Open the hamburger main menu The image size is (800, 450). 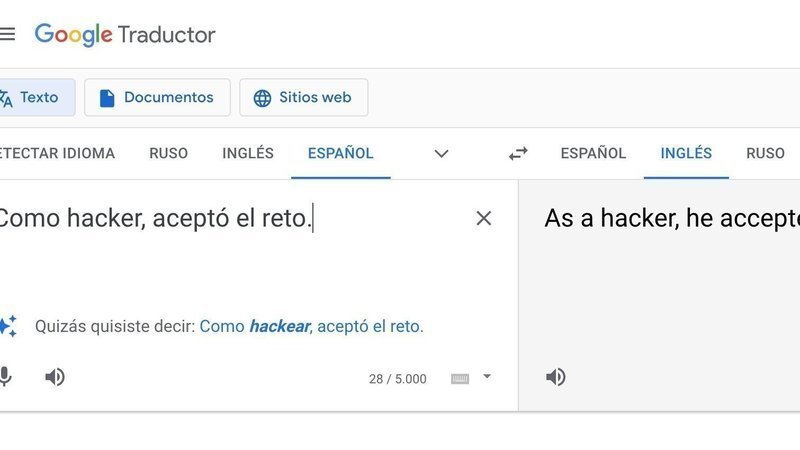pyautogui.click(x=7, y=34)
